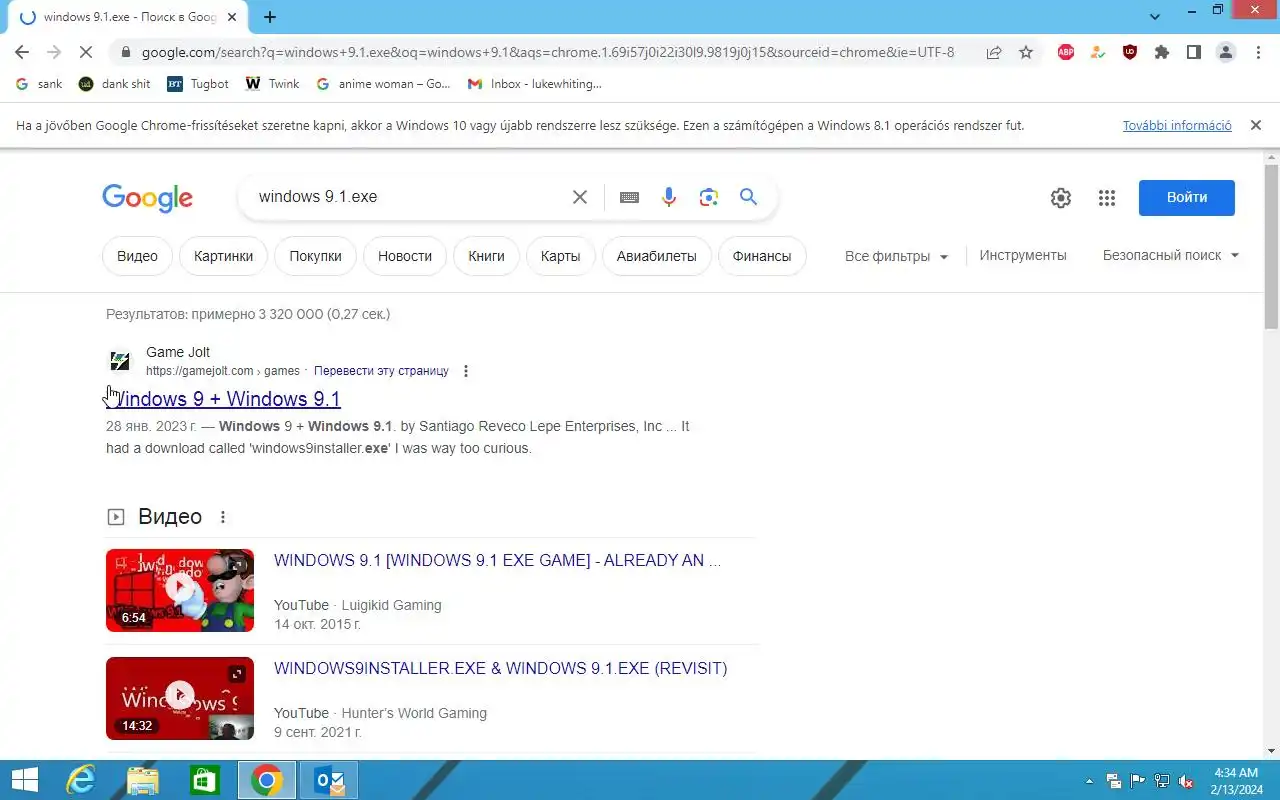Open the Tugbot bookmark
The height and width of the screenshot is (800, 1280).
coord(198,84)
